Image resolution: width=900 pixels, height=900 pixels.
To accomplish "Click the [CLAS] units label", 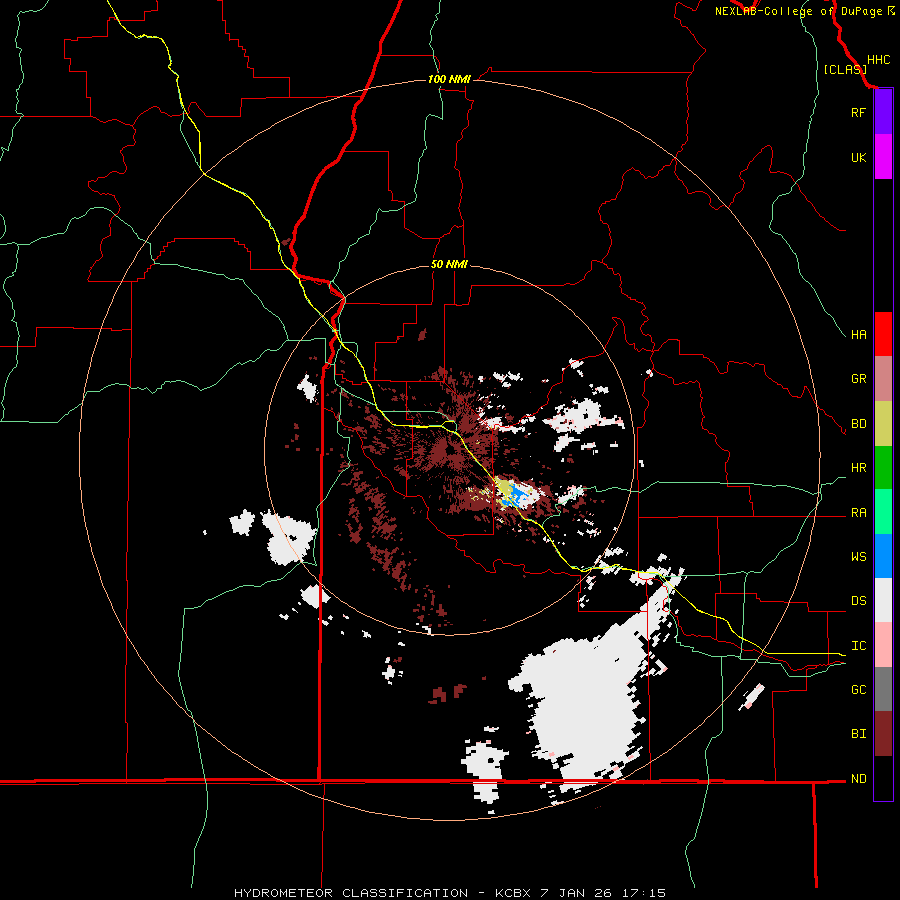I will tap(845, 69).
